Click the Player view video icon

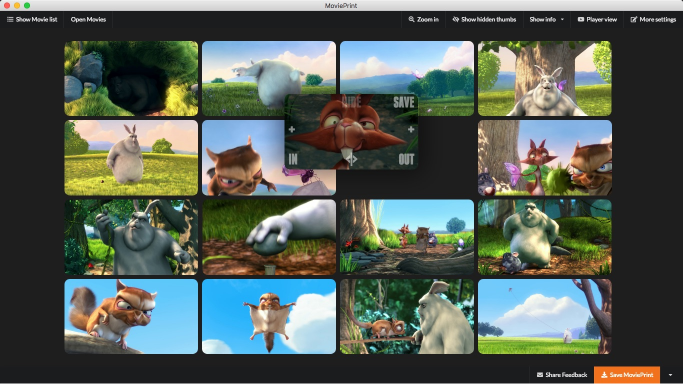click(x=581, y=19)
